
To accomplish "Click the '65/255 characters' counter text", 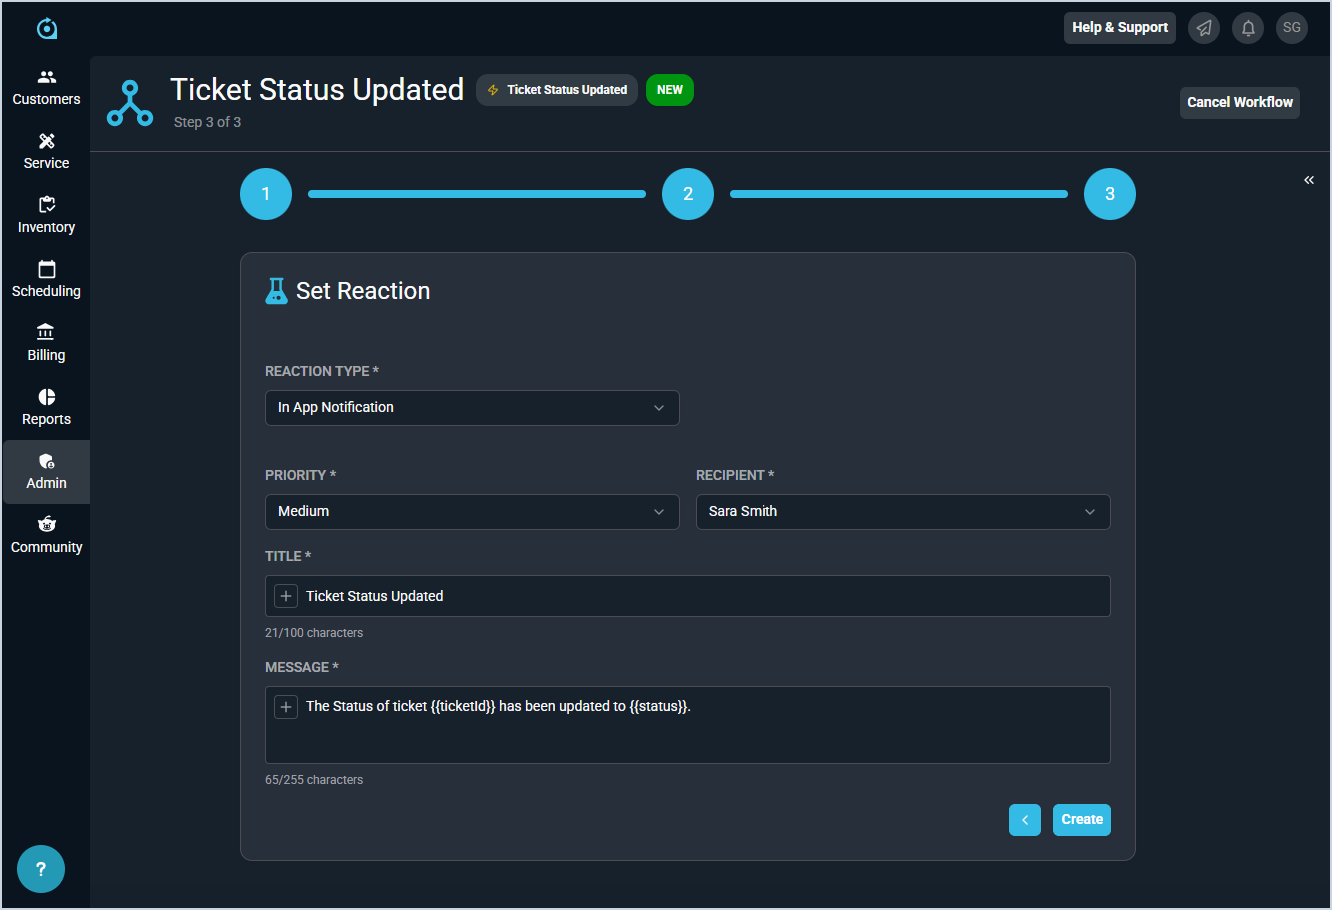I will [x=314, y=780].
